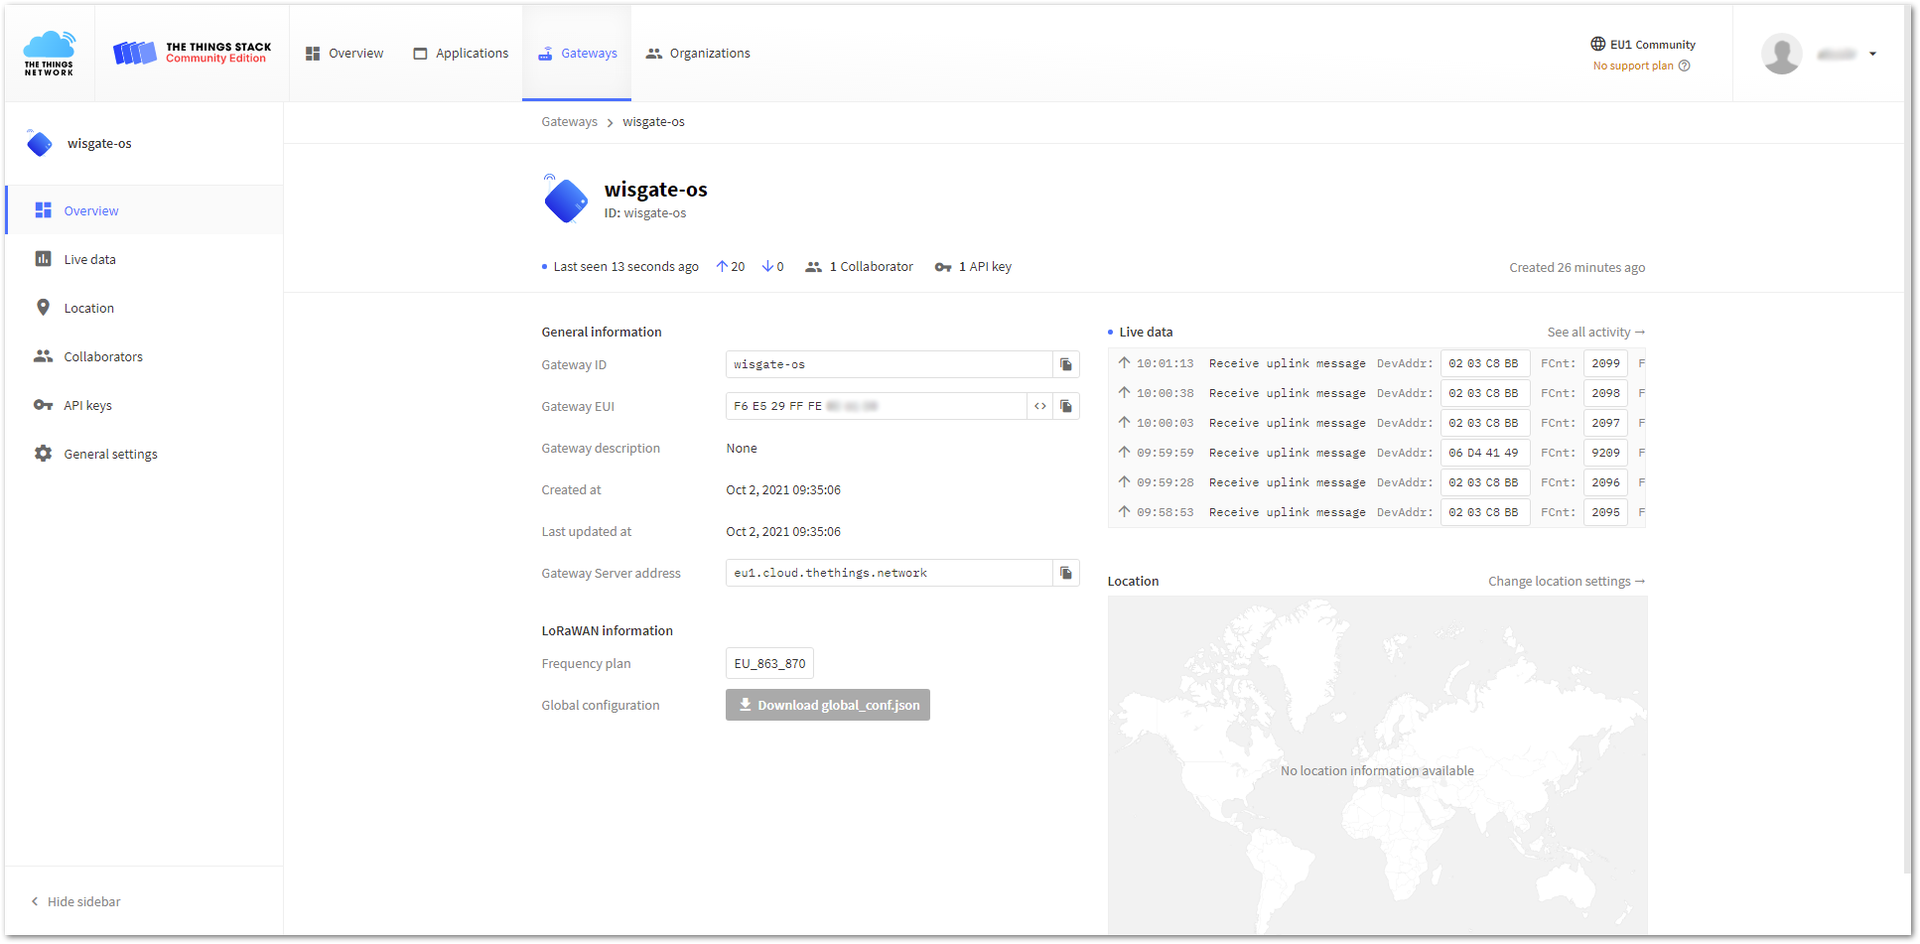Click The Things Stack Community Edition logo

click(x=192, y=53)
